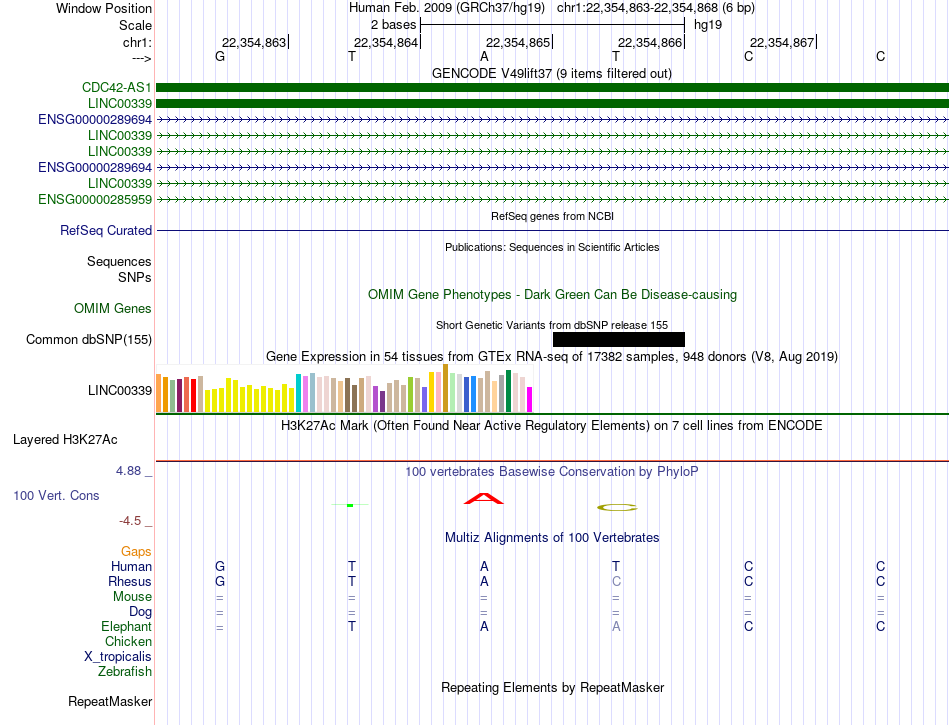The width and height of the screenshot is (950, 725).
Task: Click the 100 Vert. Cons track label
Action: (x=56, y=495)
